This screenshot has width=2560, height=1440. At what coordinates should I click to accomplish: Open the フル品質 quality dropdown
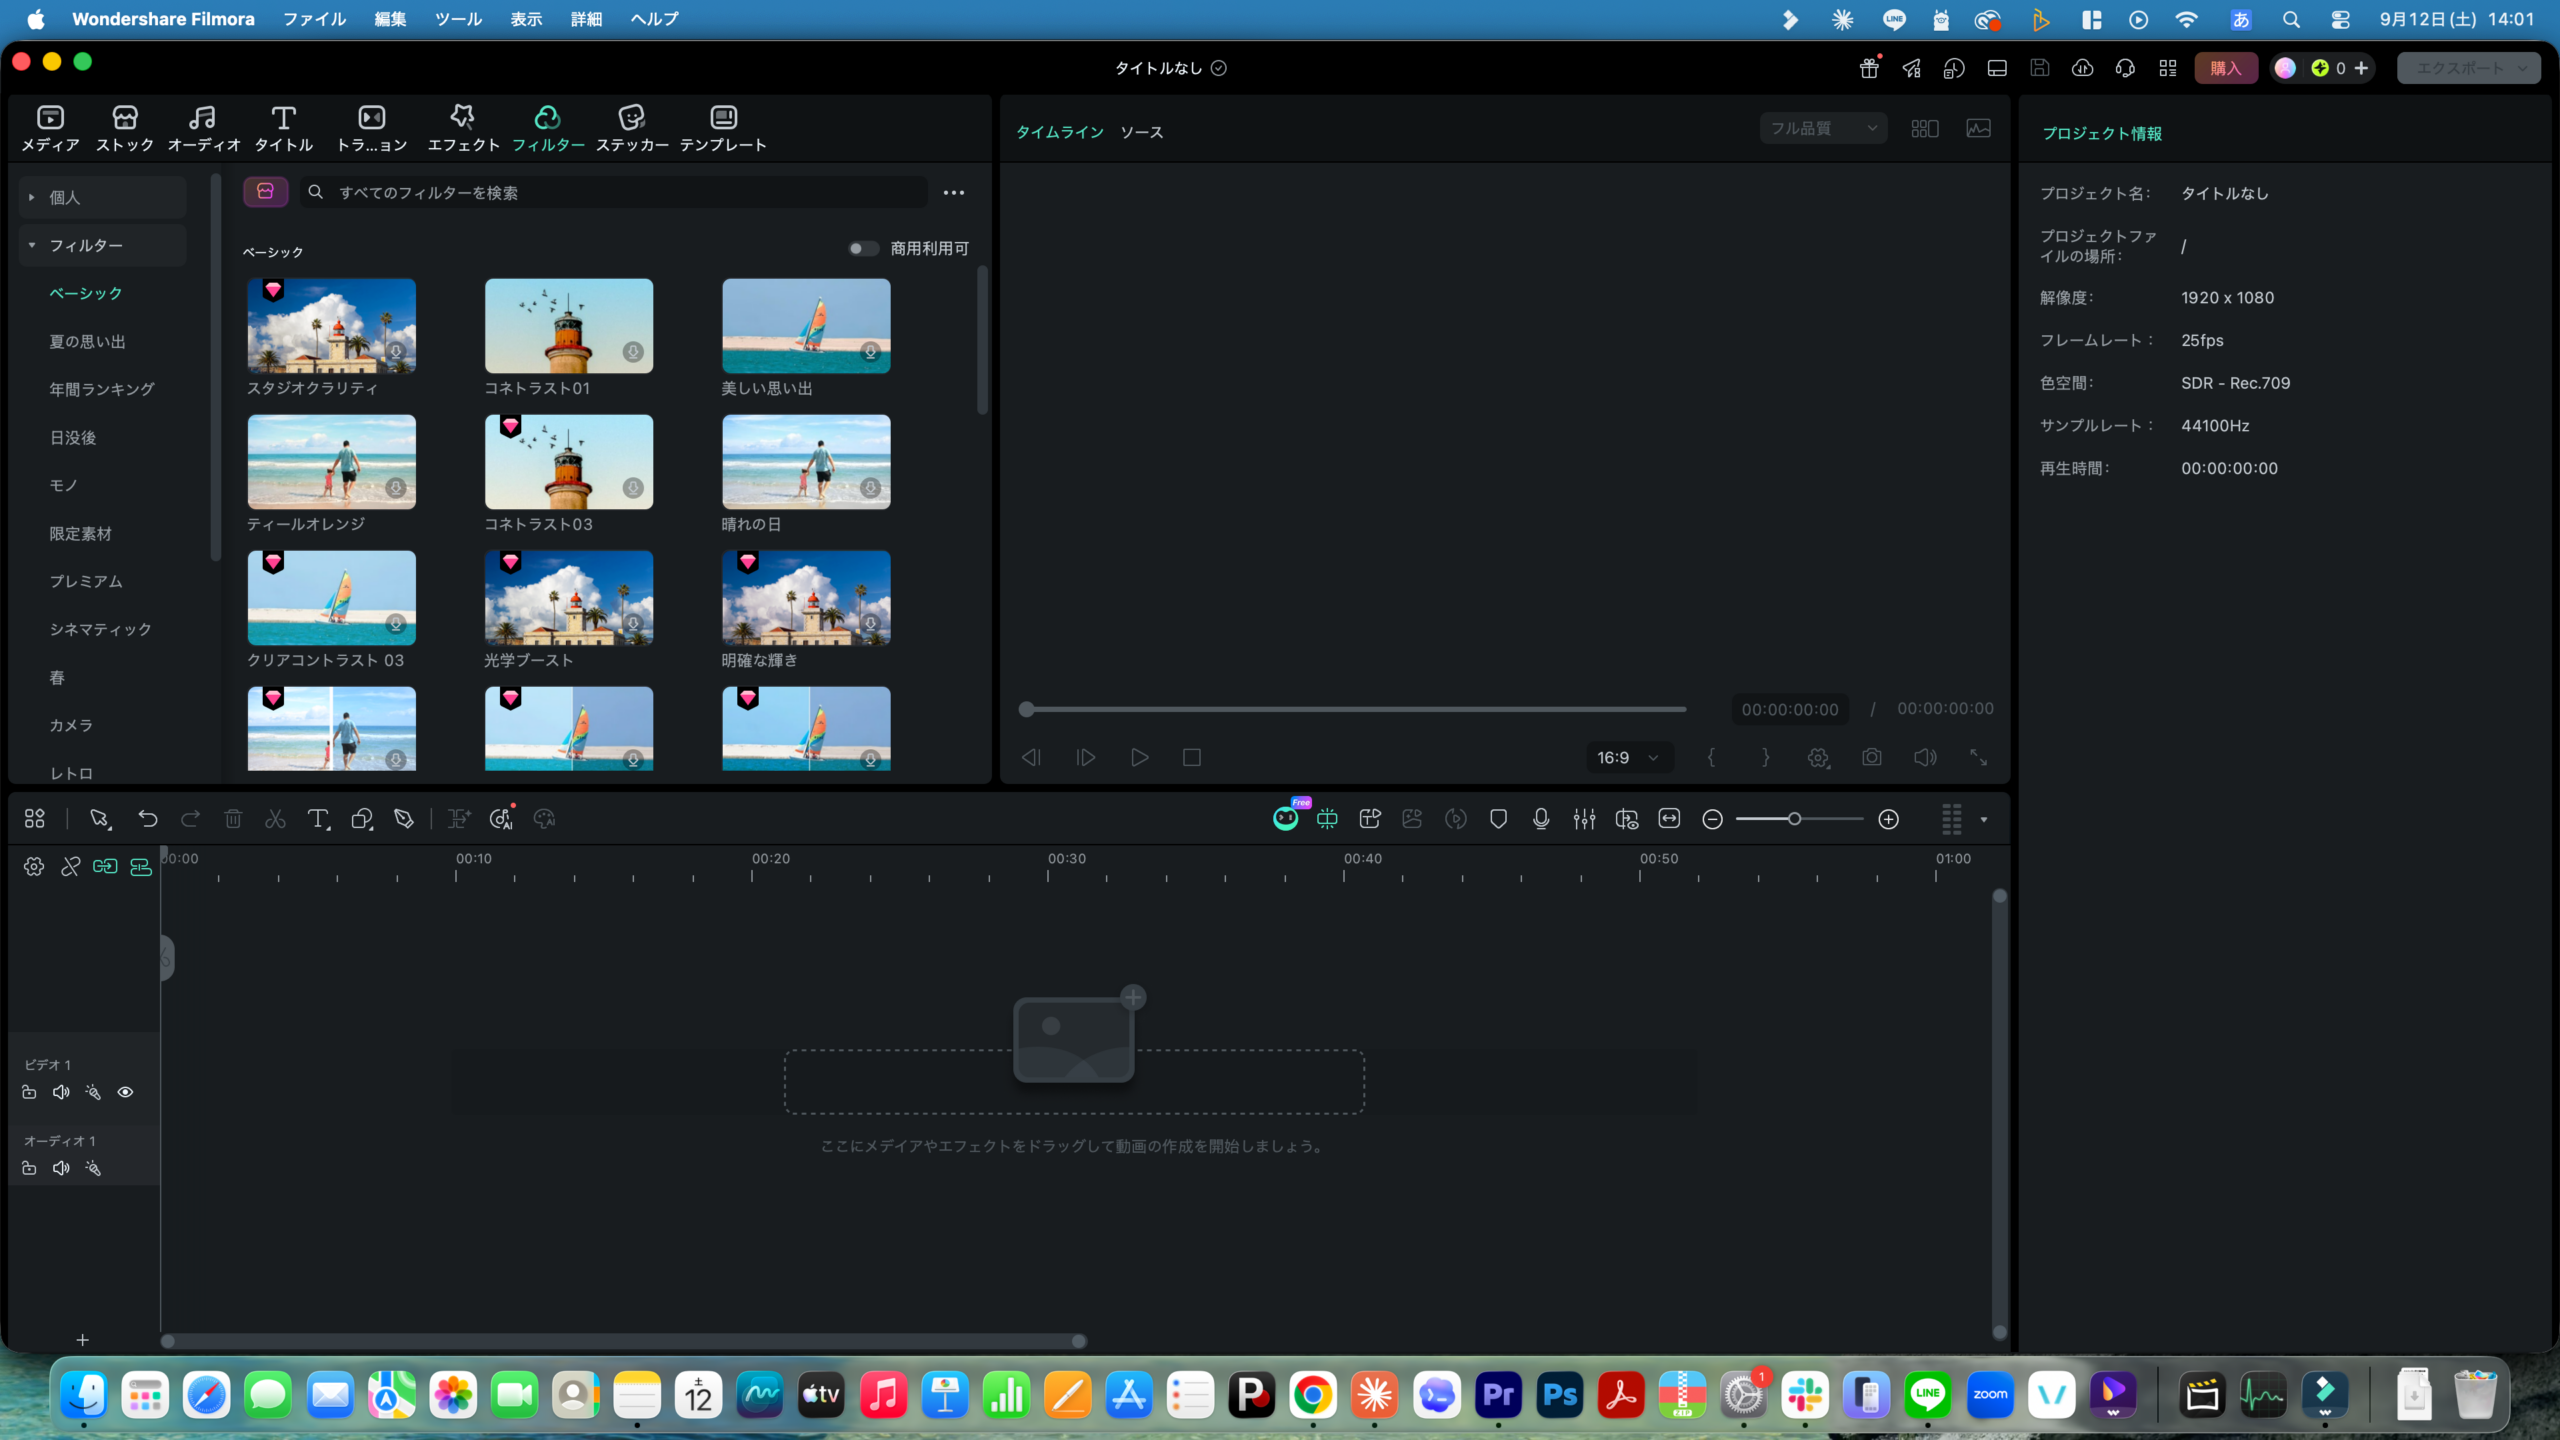click(1823, 128)
